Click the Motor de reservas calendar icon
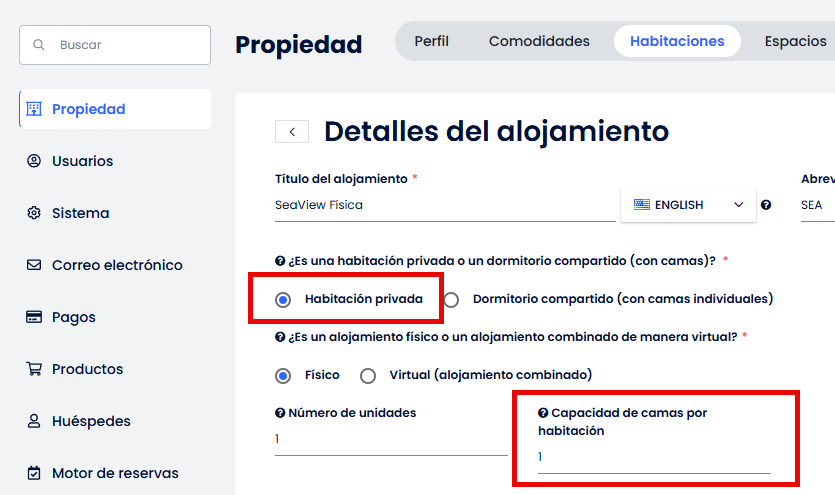 [x=34, y=473]
